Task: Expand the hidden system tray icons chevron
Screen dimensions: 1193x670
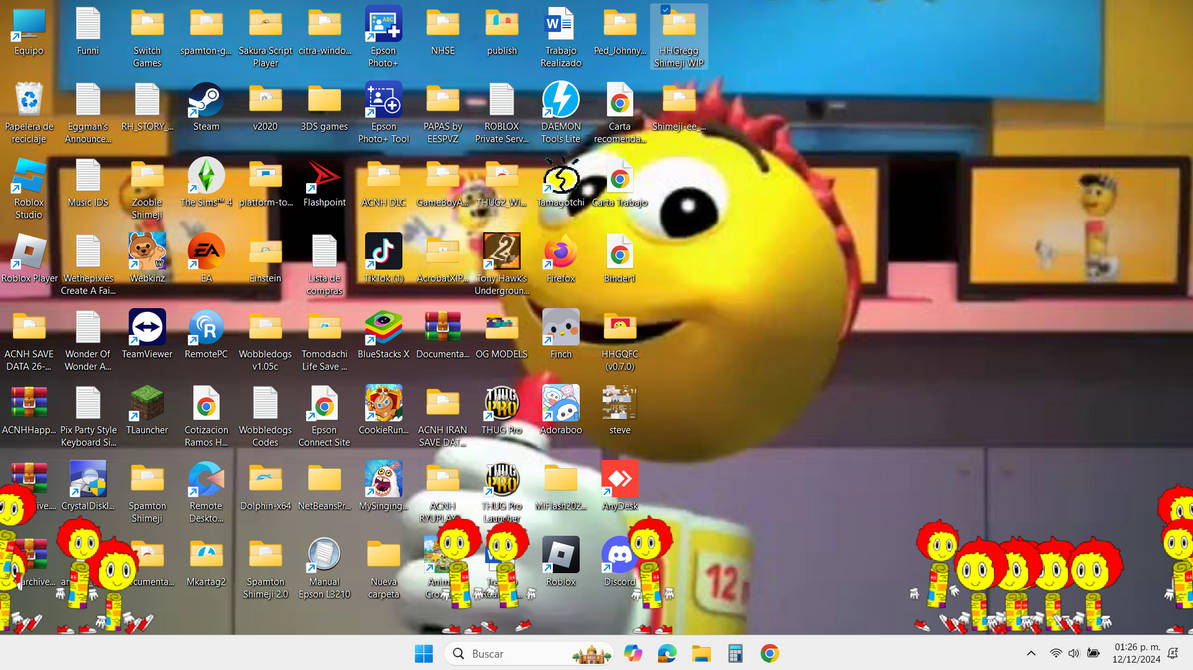Action: coord(1031,653)
